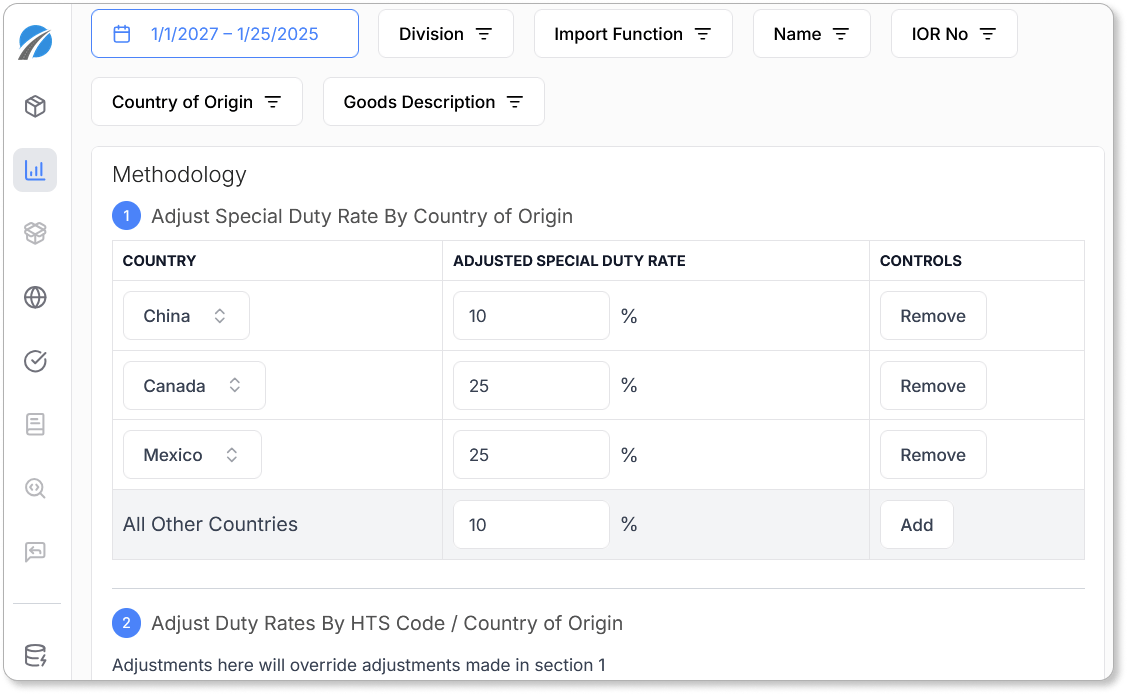The height and width of the screenshot is (694, 1127).
Task: Open the circled checkmark sidebar icon
Action: 35,361
